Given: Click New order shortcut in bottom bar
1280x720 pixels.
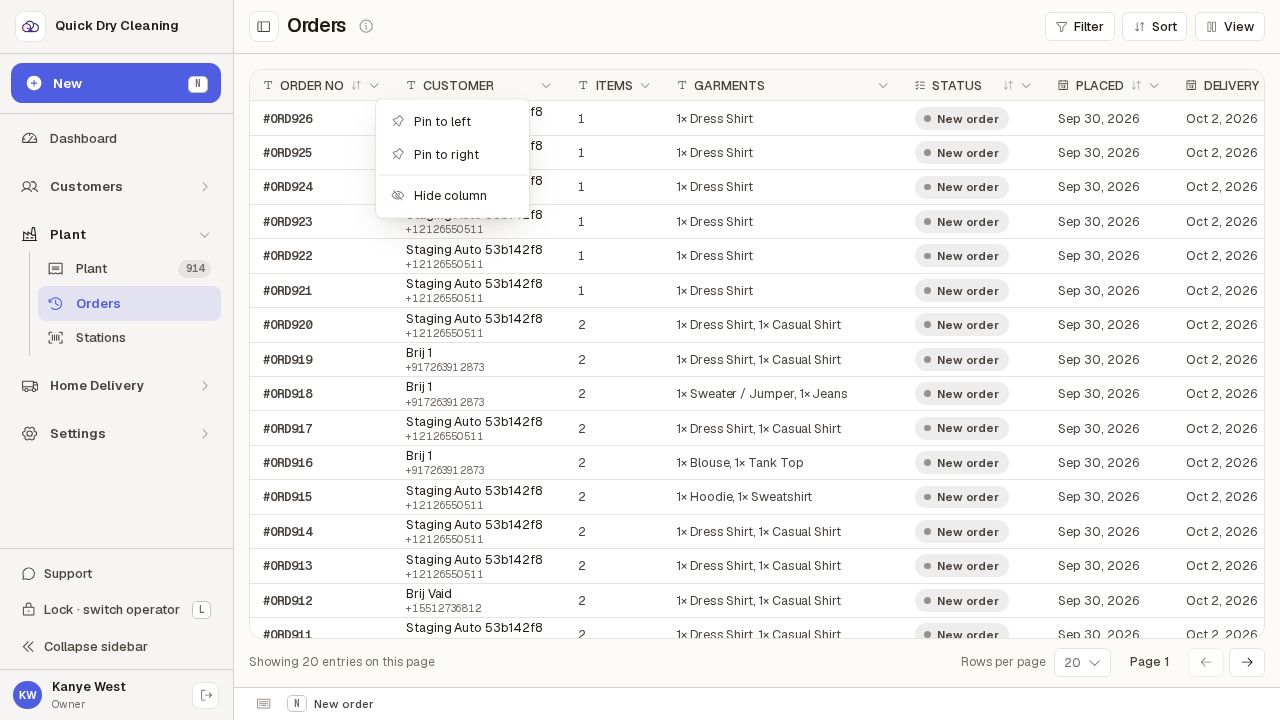Looking at the screenshot, I should (331, 704).
